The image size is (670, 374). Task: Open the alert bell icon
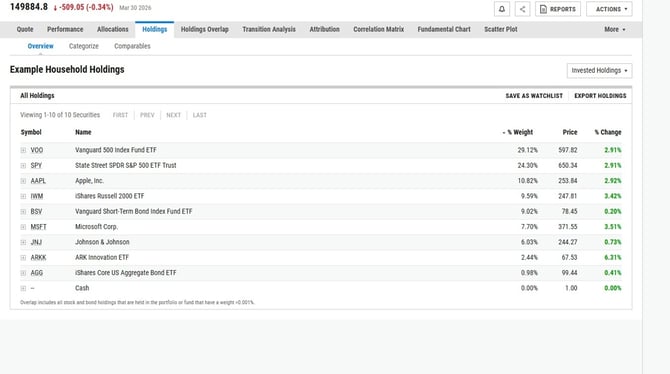(x=502, y=9)
